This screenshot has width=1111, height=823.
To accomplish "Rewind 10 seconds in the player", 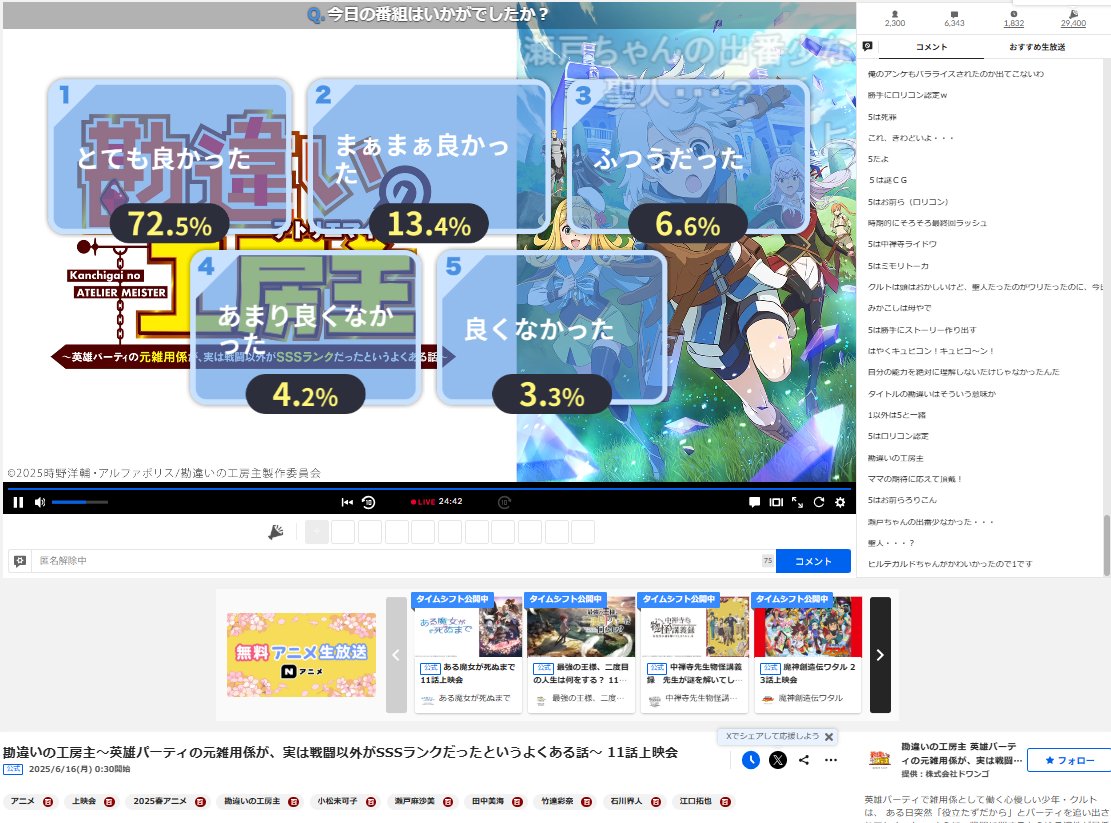I will (368, 502).
